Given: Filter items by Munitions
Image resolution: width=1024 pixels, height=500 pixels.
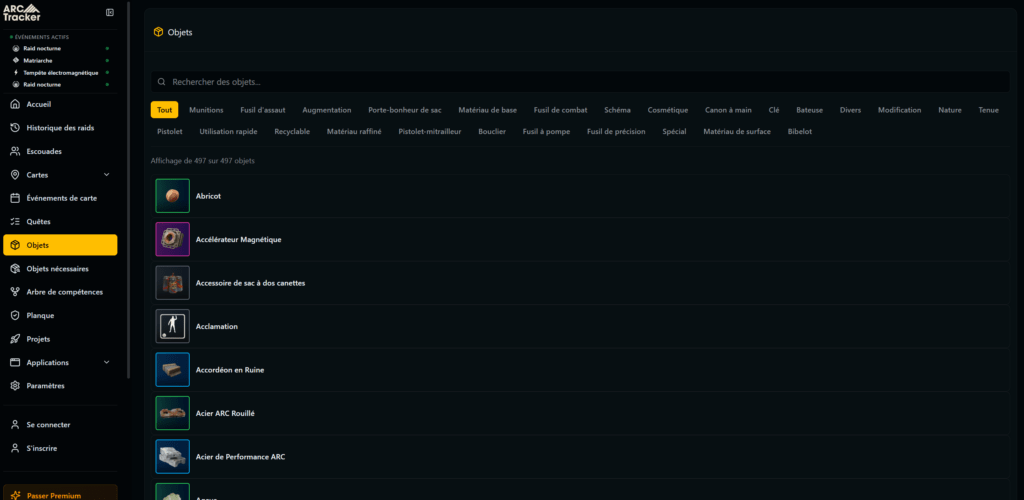Looking at the screenshot, I should tap(206, 110).
